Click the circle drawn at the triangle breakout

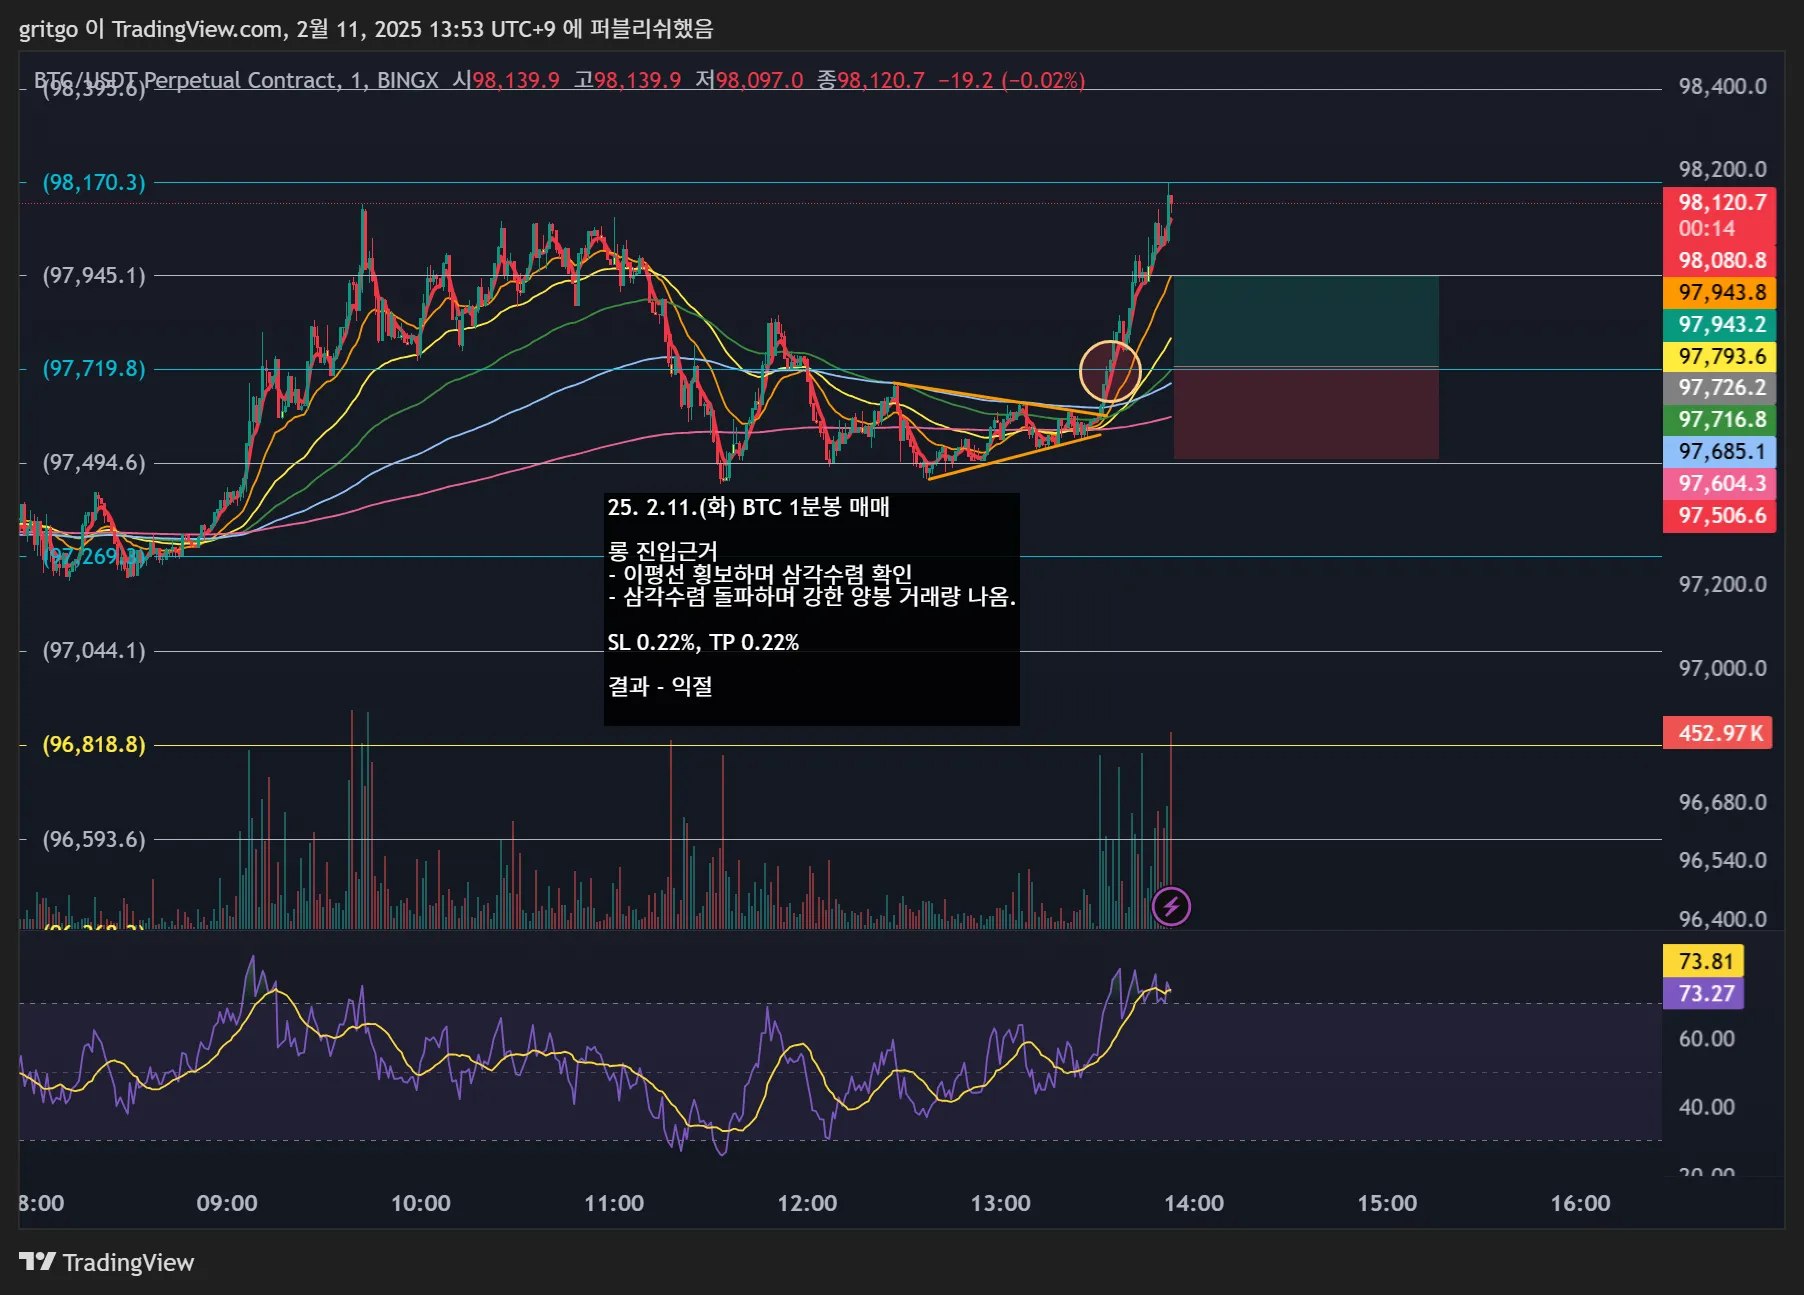click(1110, 371)
